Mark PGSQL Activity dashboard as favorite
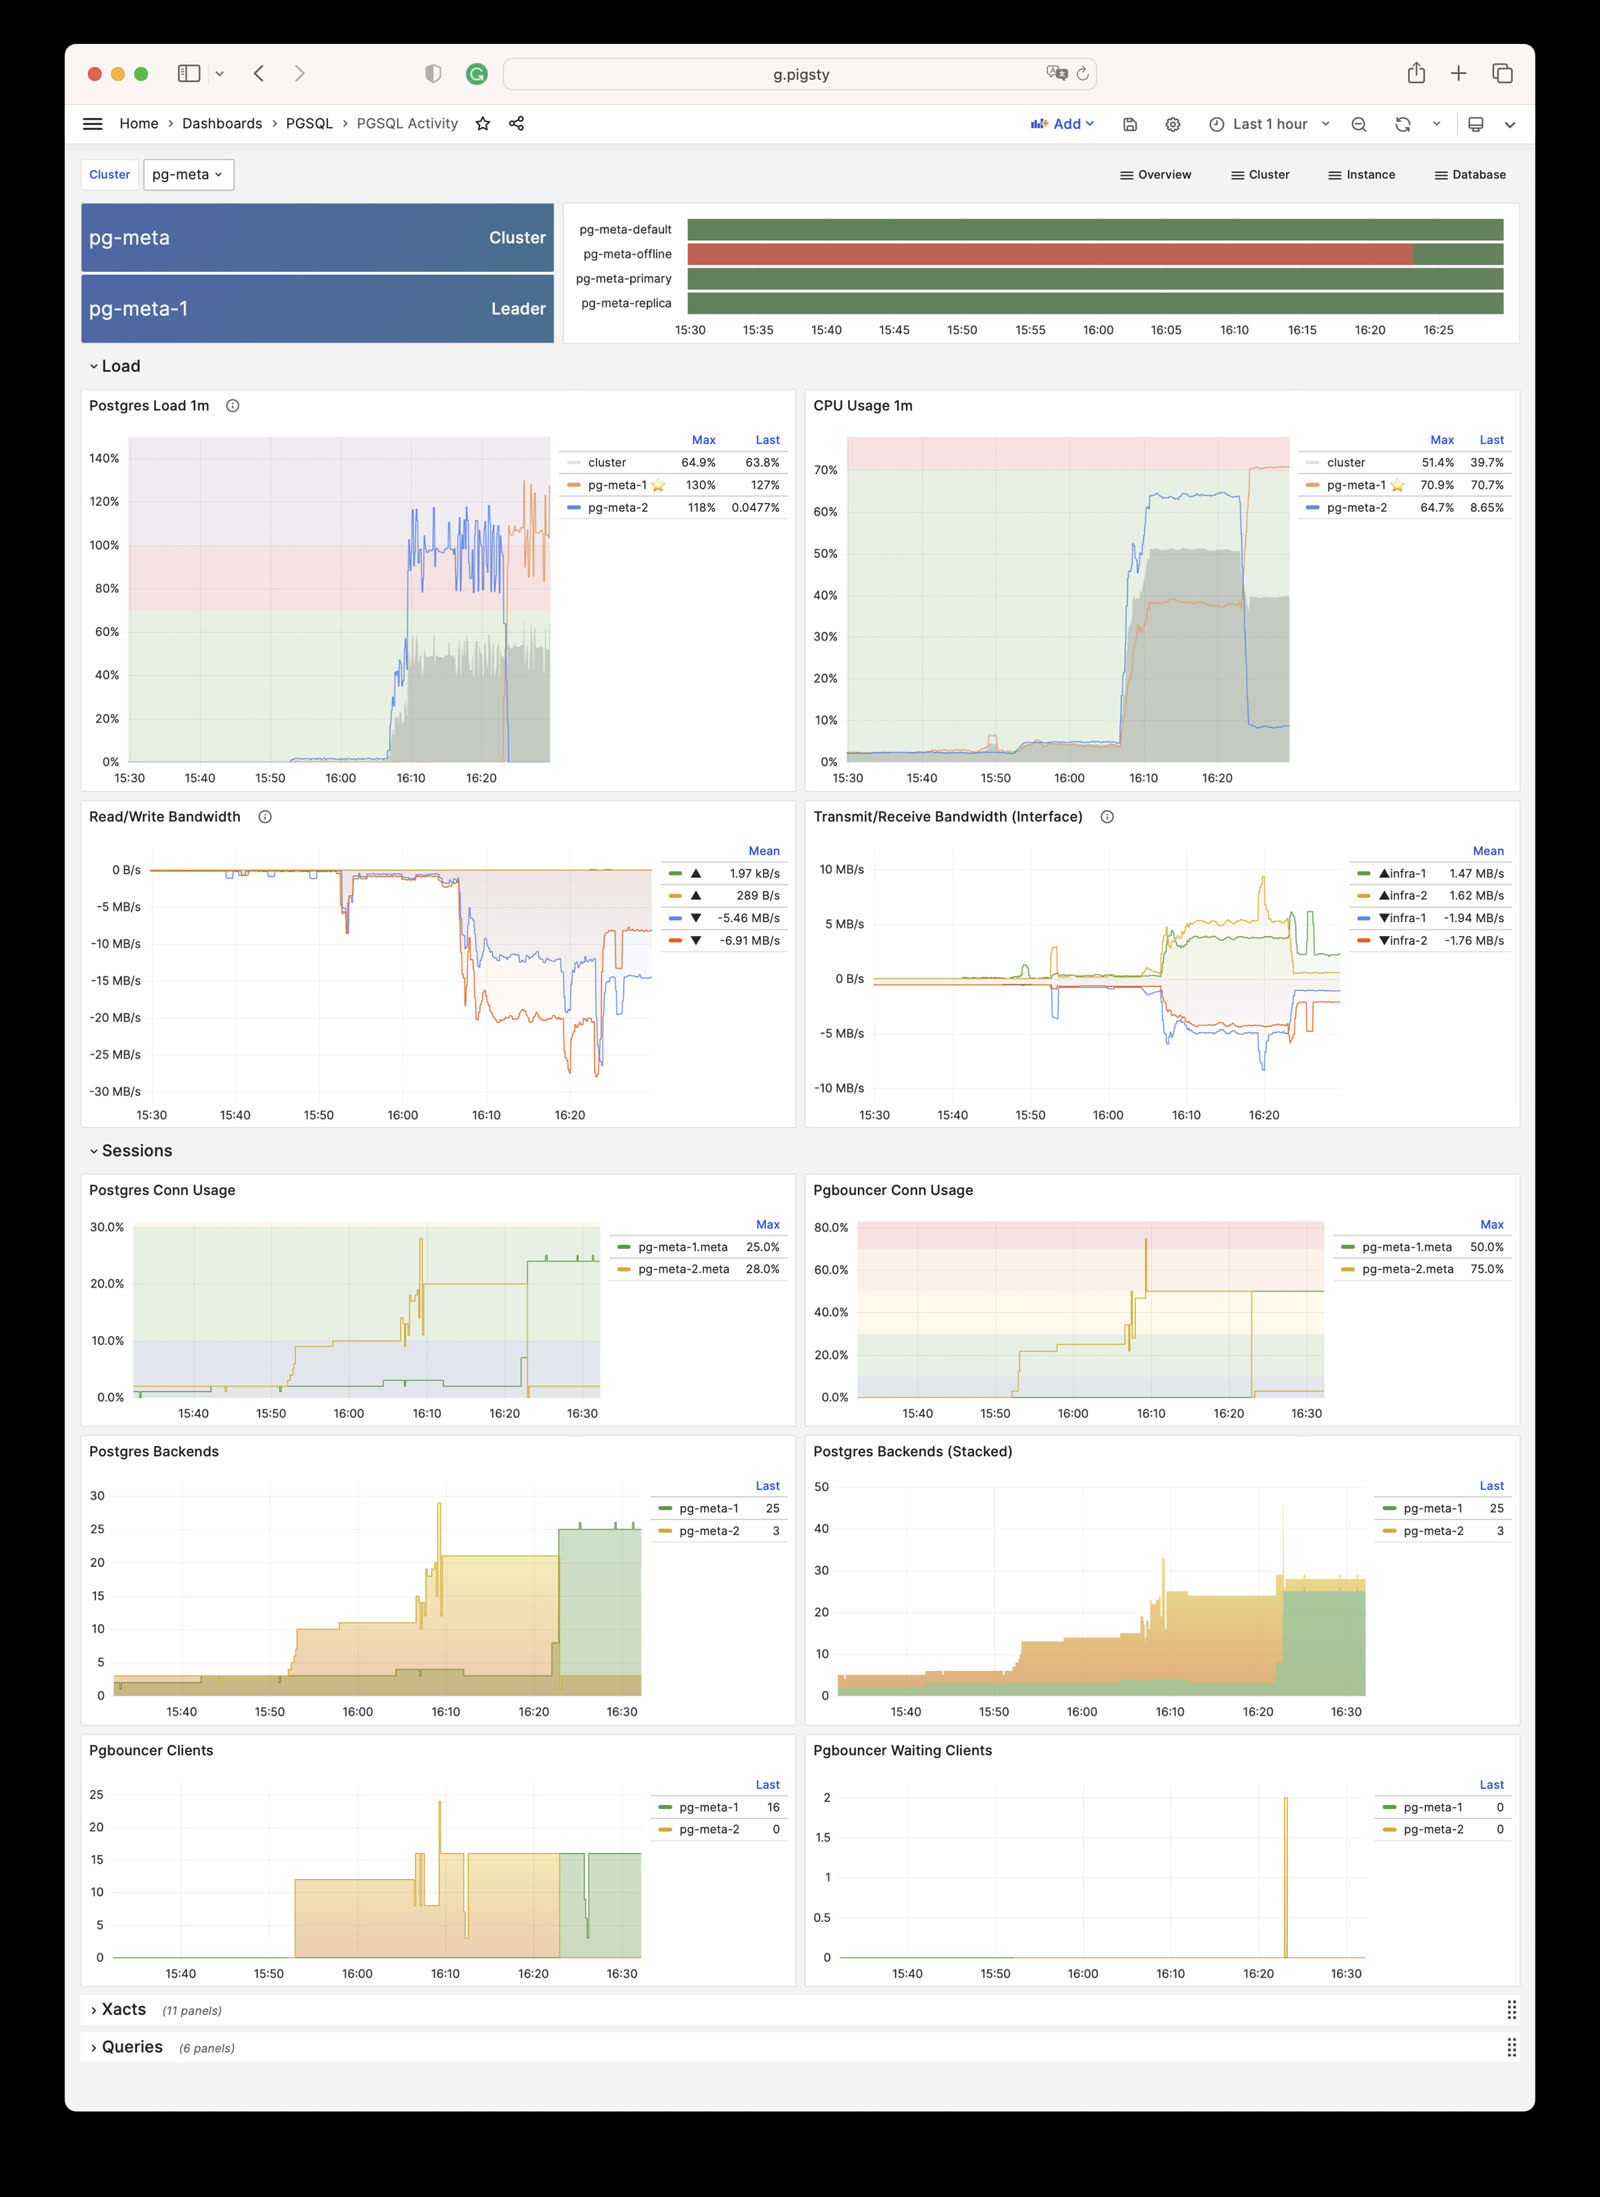This screenshot has width=1600, height=2197. (483, 123)
